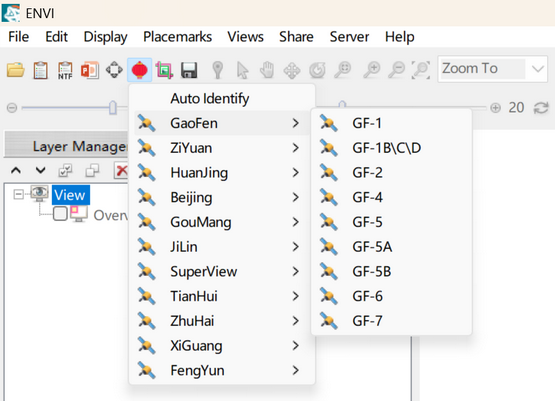Click the Save floppy disk icon
555x401 pixels.
click(x=189, y=70)
